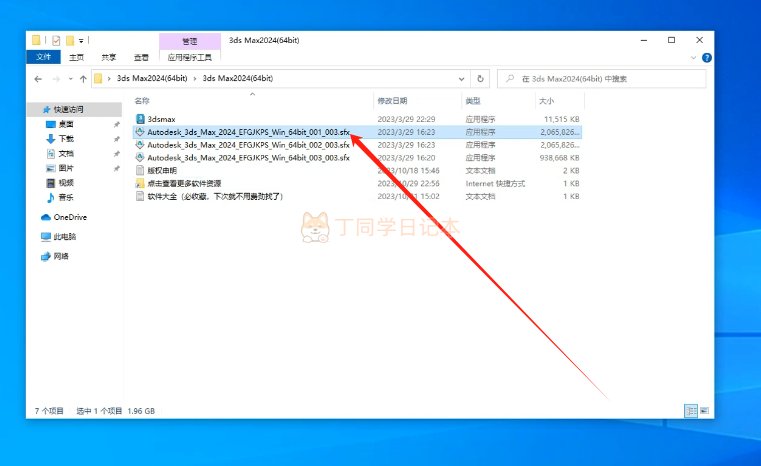This screenshot has width=761, height=466.
Task: Click the icon of the 003_003.sfx installer
Action: 140,158
